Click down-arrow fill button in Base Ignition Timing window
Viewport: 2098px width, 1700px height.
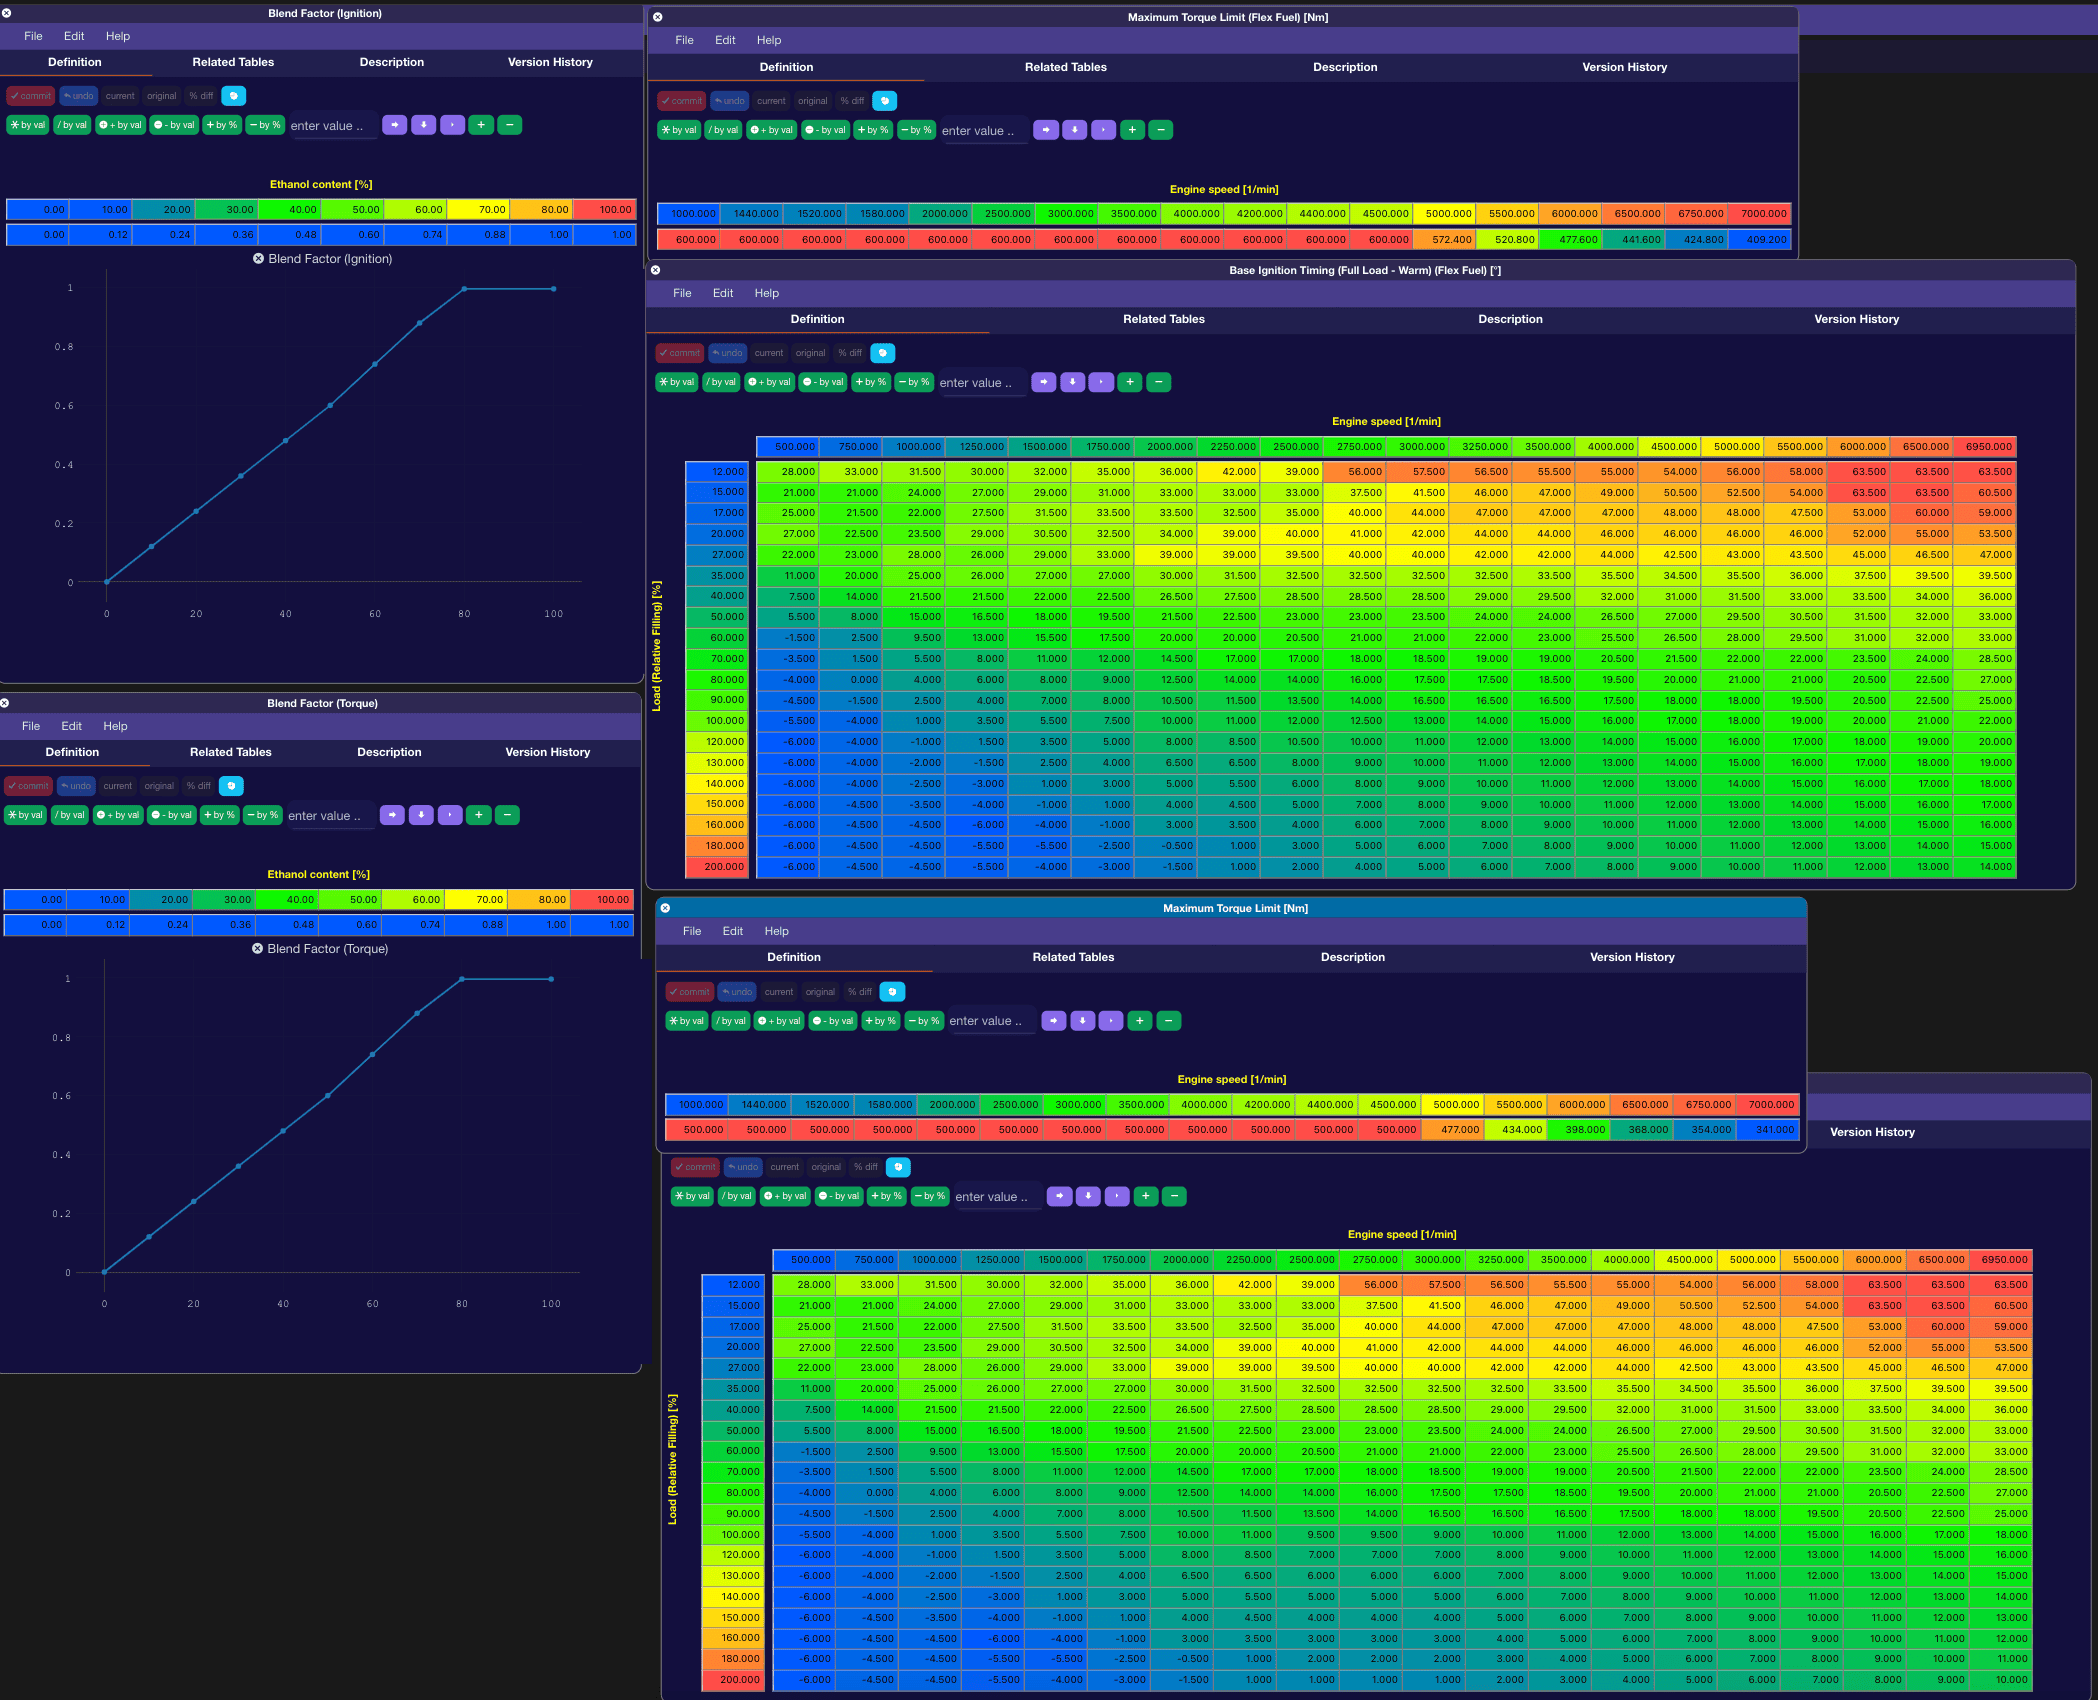point(1073,382)
